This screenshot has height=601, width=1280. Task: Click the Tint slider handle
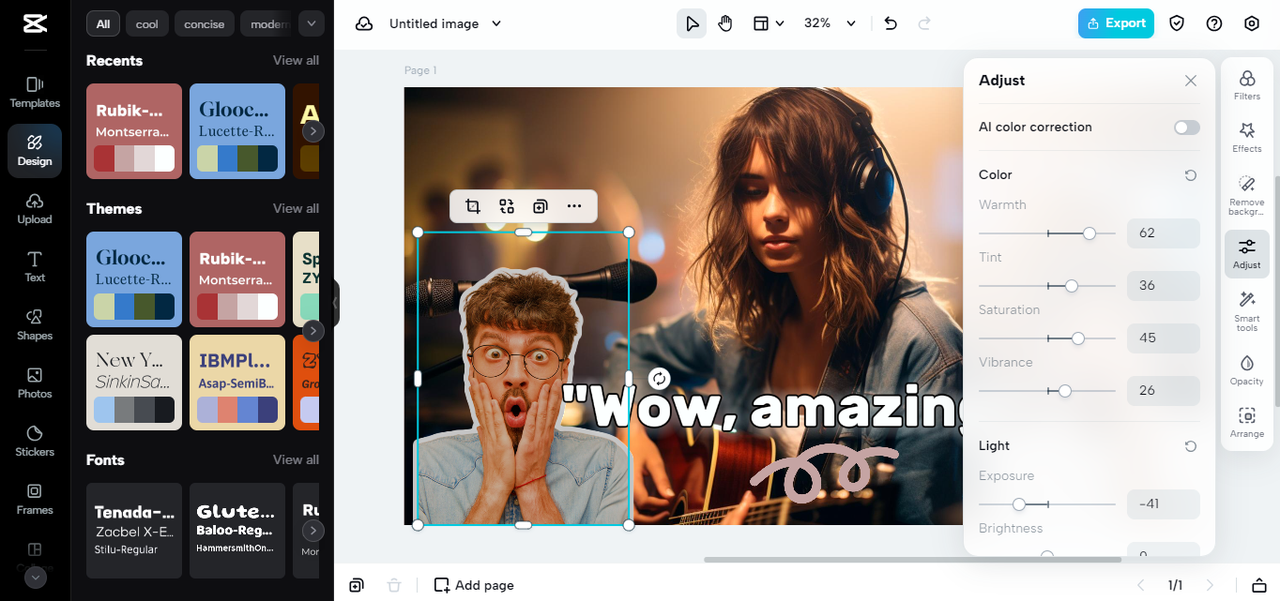[x=1071, y=285]
